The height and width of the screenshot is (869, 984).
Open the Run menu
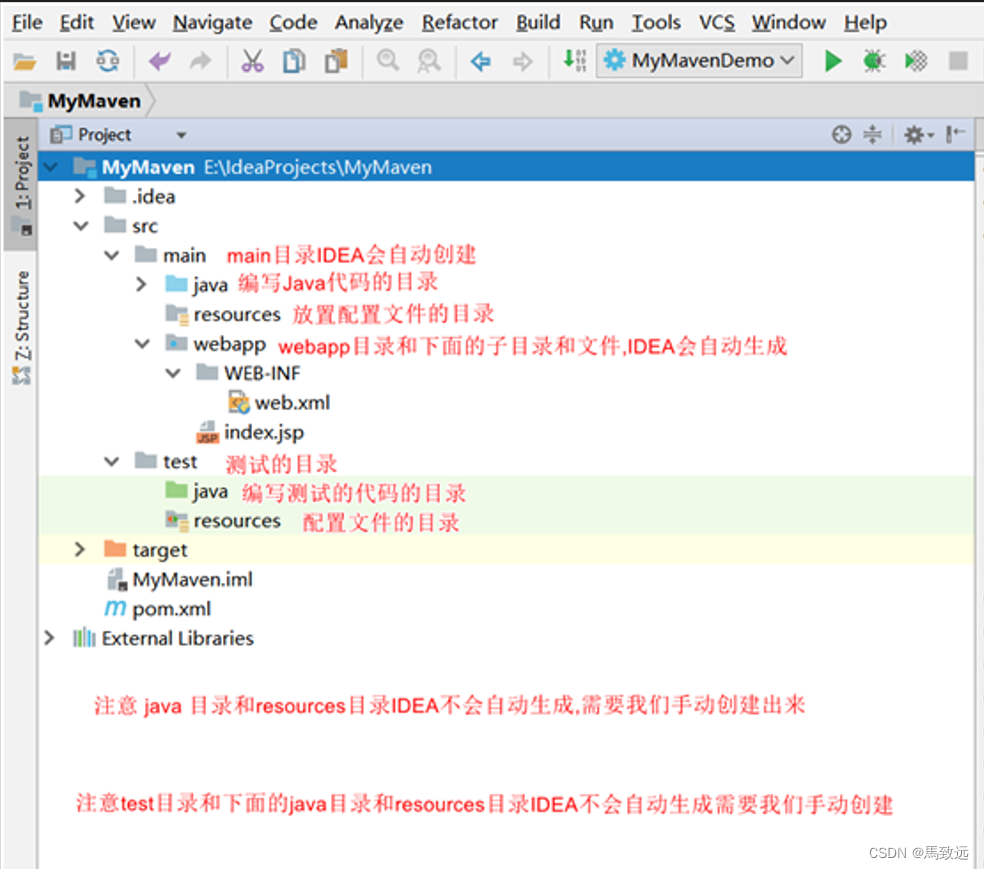point(596,23)
